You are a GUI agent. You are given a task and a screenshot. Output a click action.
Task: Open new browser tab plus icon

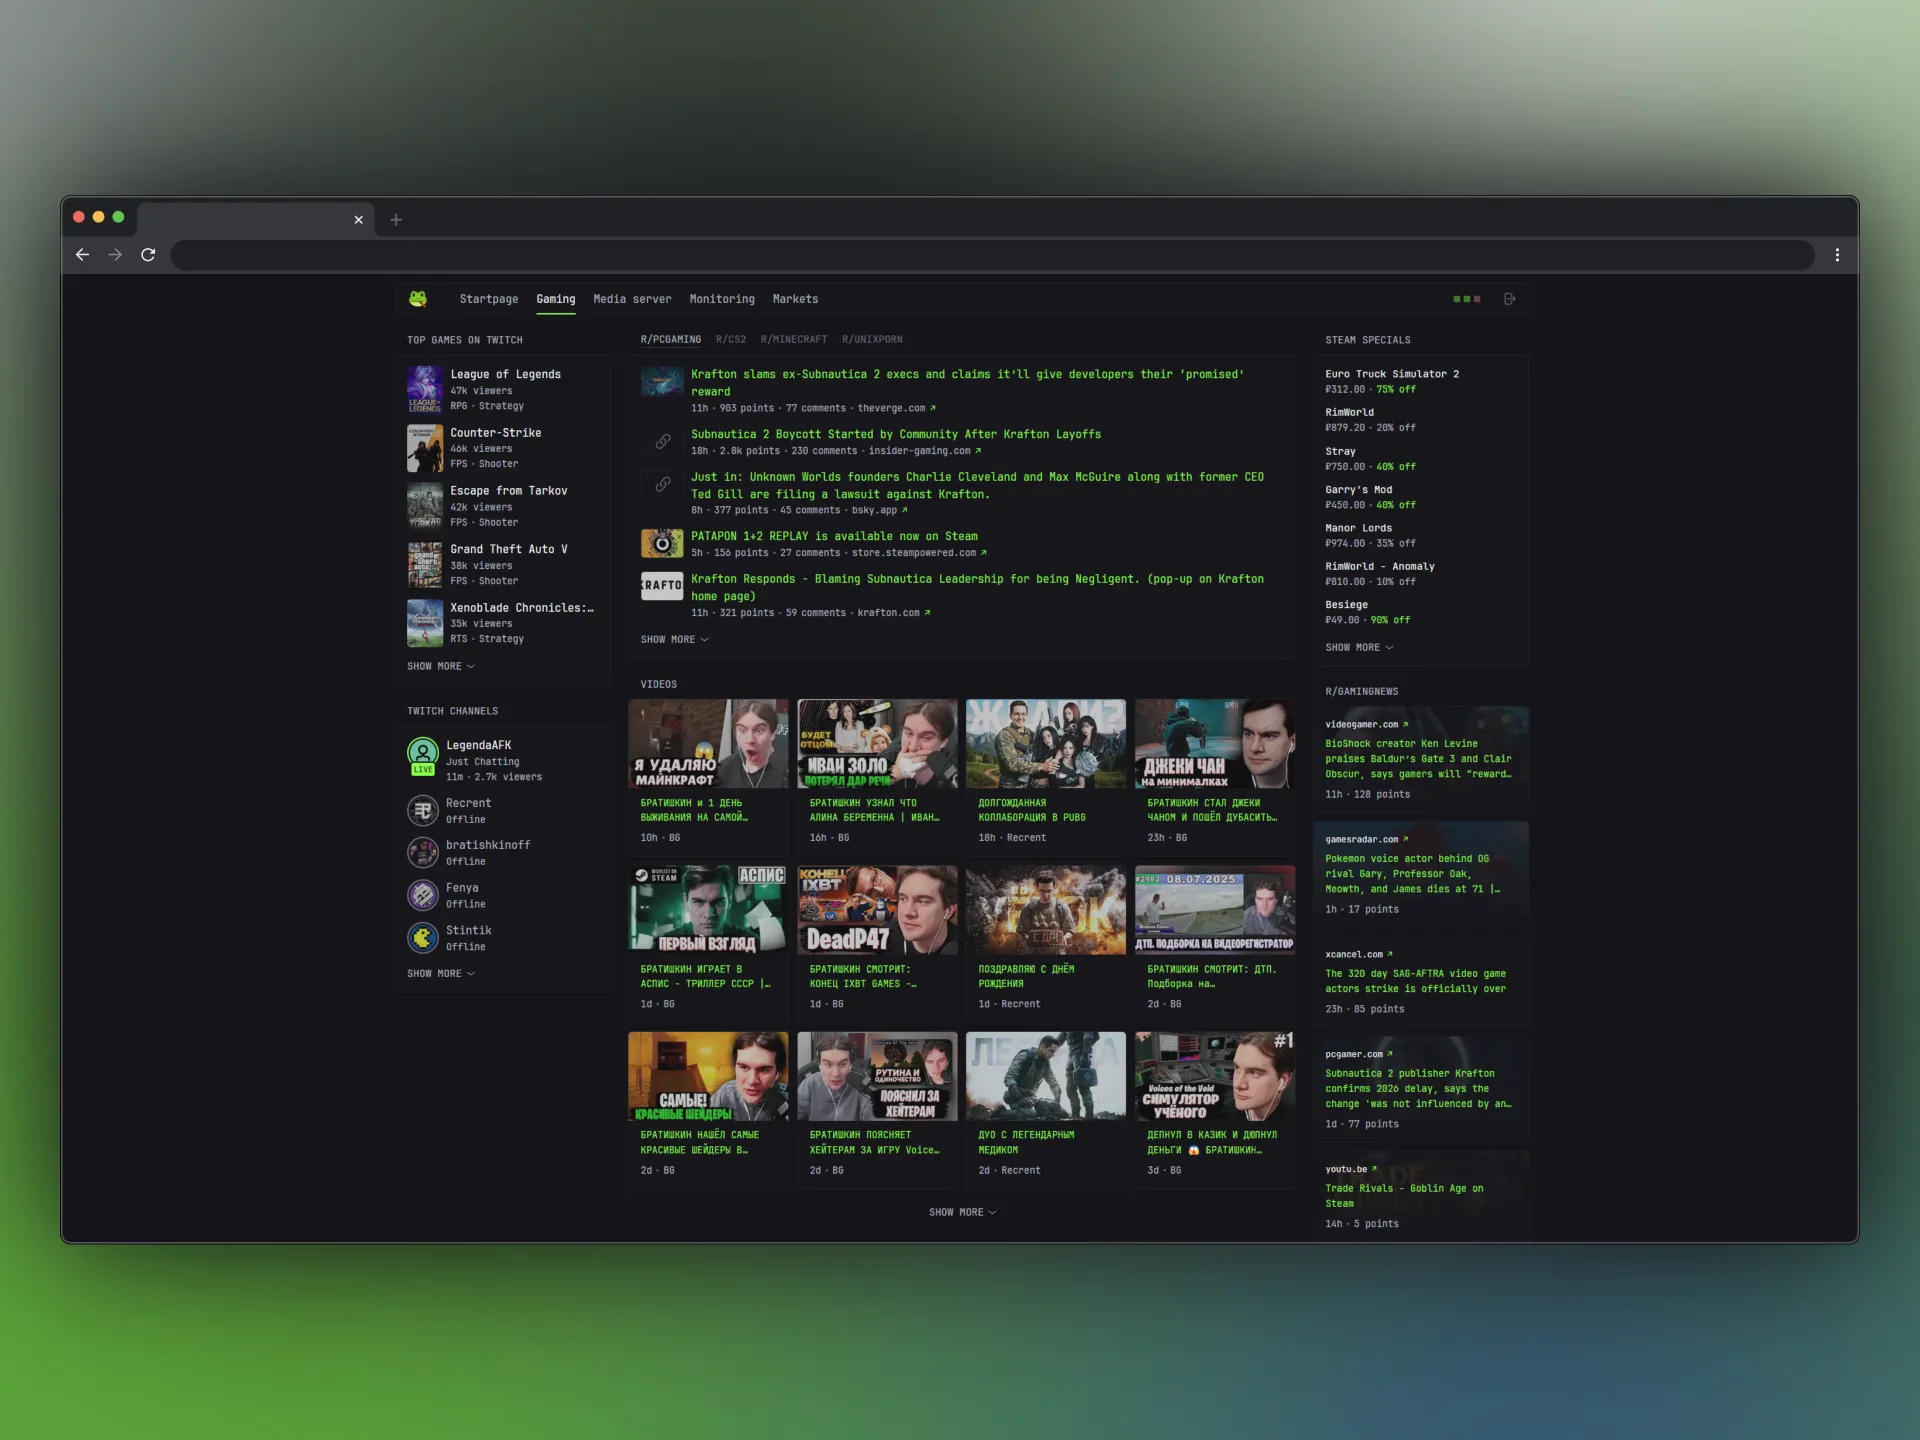(x=396, y=220)
